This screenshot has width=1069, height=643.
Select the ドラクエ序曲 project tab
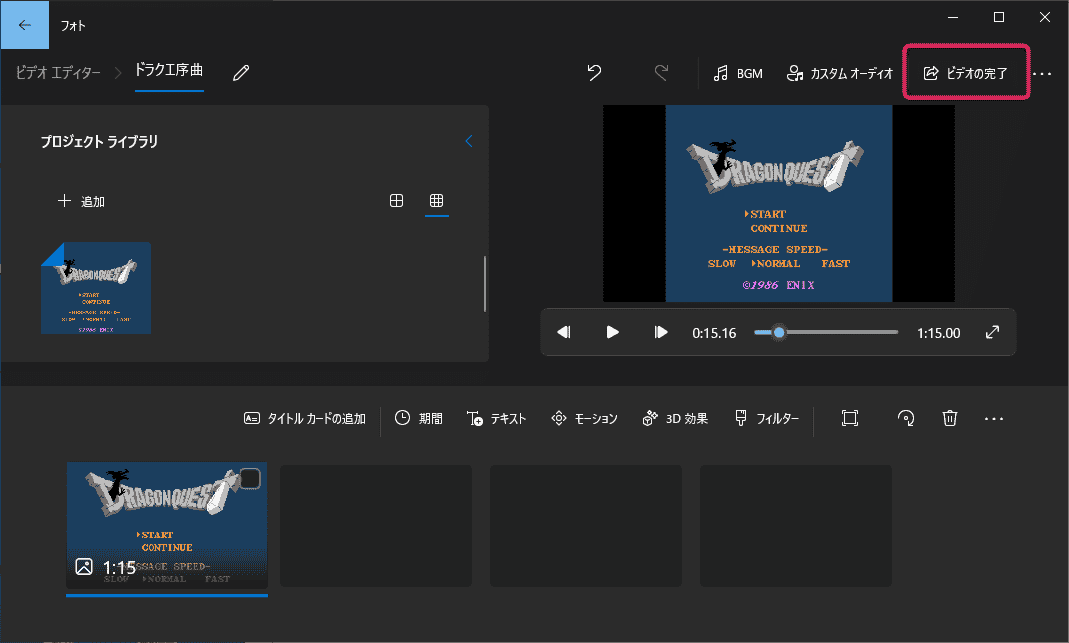click(x=168, y=72)
